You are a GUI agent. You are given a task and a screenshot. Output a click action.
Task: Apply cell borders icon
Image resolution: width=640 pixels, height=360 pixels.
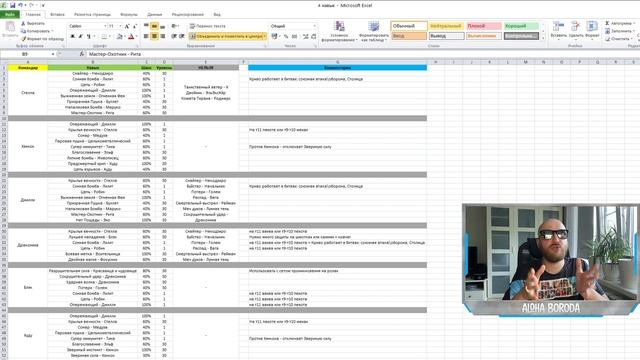(104, 36)
